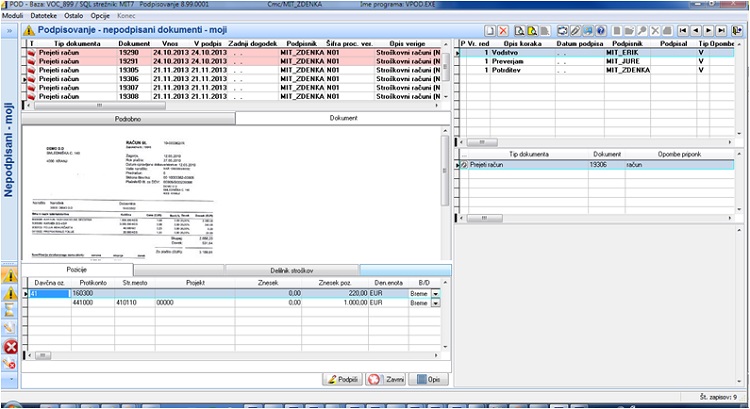The height and width of the screenshot is (409, 750).
Task: Switch to the Podrobno tab
Action: point(128,119)
